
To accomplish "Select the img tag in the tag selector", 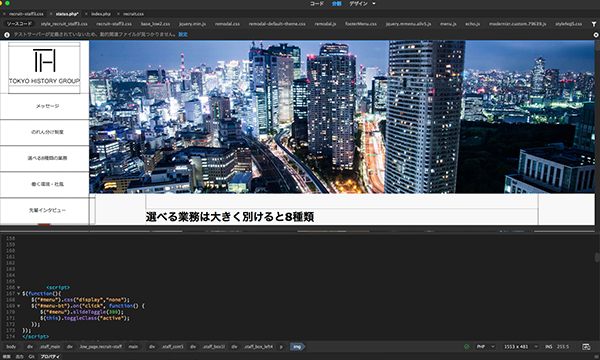I will tap(297, 347).
